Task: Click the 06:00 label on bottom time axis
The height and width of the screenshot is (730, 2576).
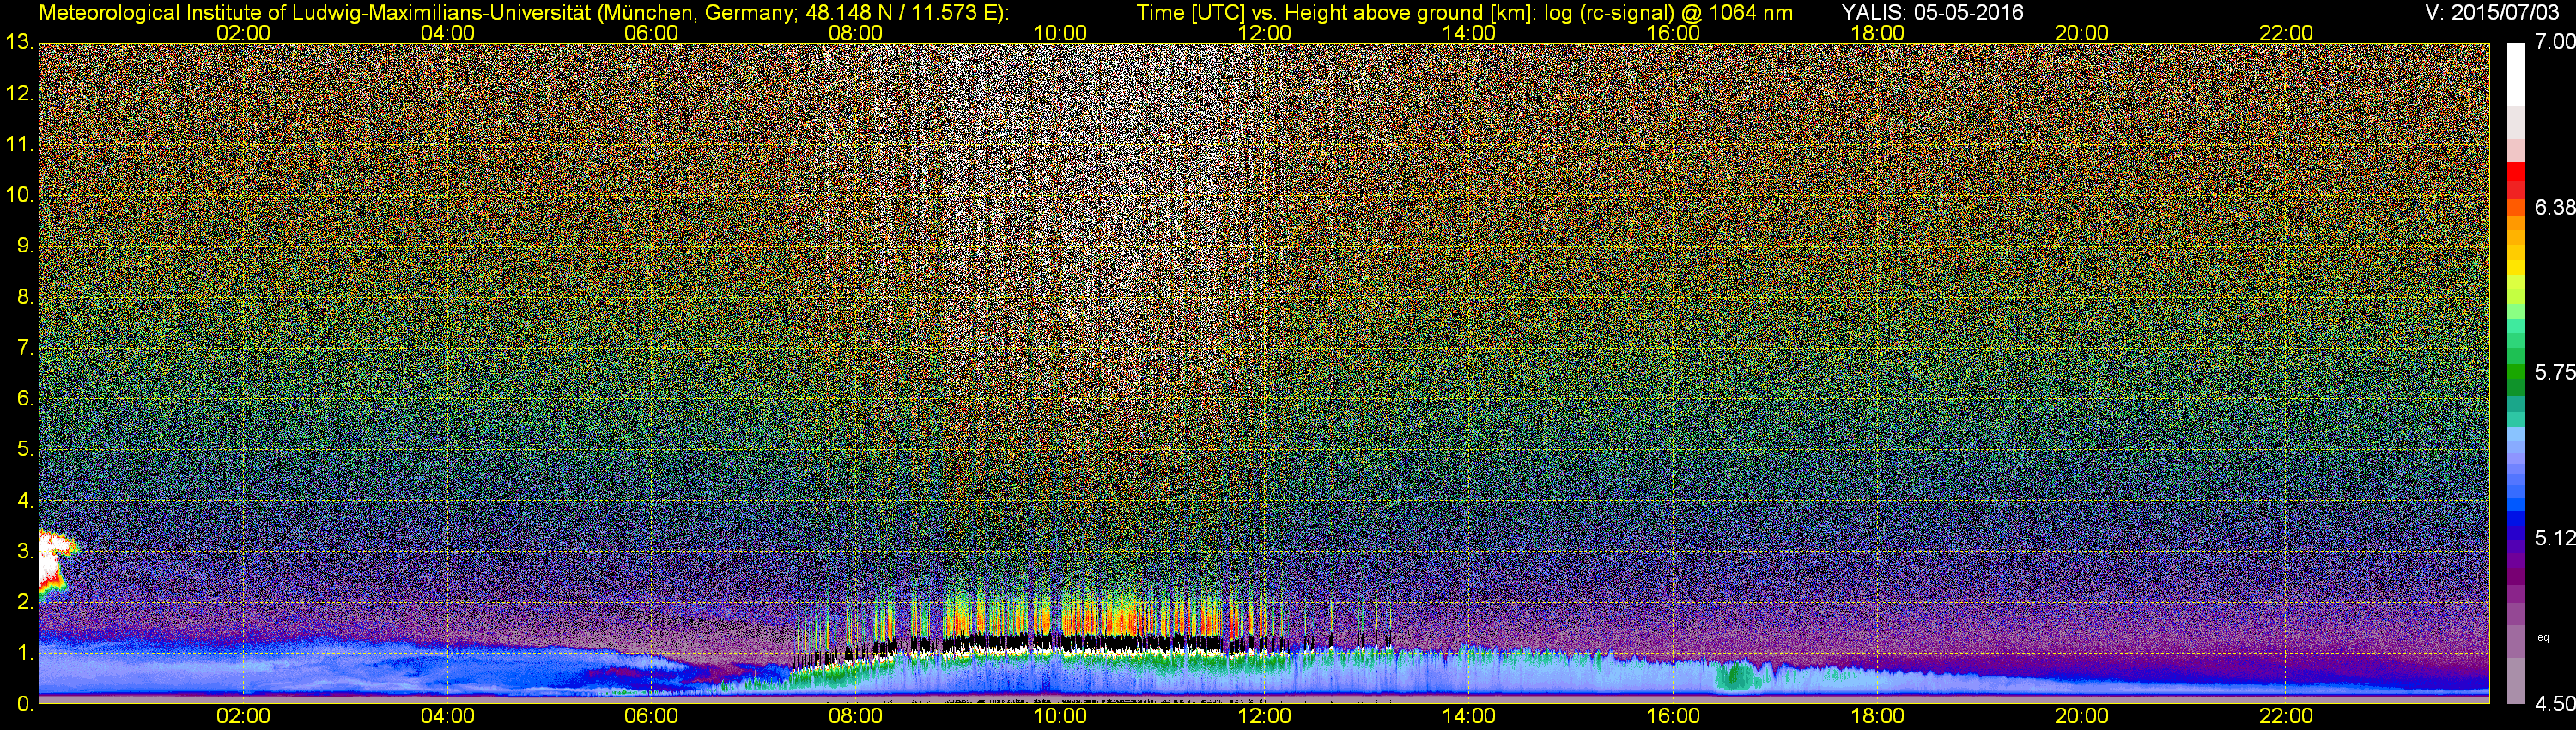Action: (651, 716)
